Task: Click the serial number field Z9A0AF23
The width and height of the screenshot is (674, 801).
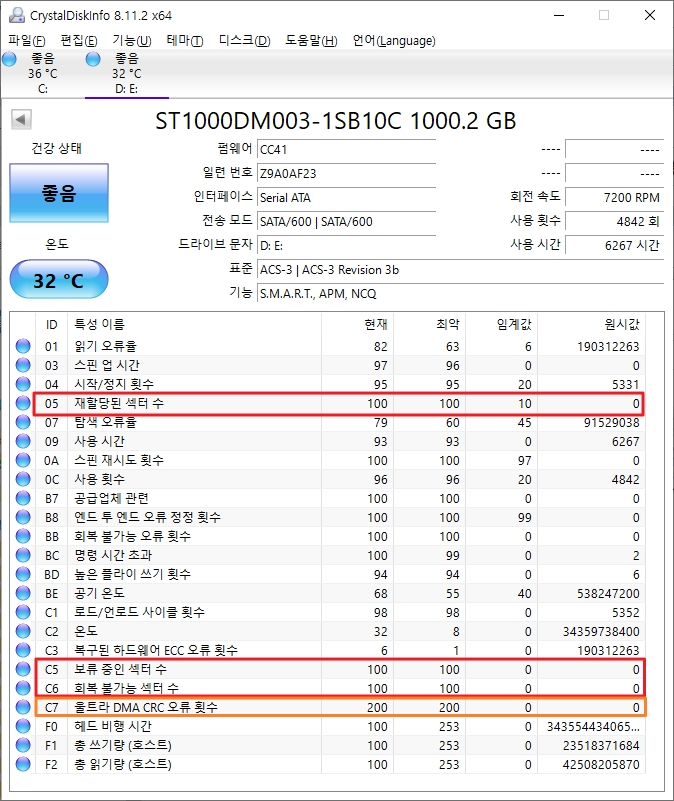Action: coord(346,174)
